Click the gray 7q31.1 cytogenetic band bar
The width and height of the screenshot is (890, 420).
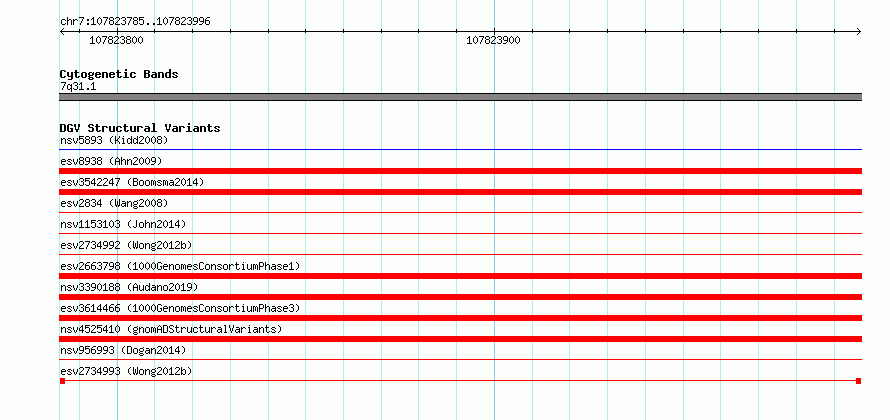[x=461, y=97]
